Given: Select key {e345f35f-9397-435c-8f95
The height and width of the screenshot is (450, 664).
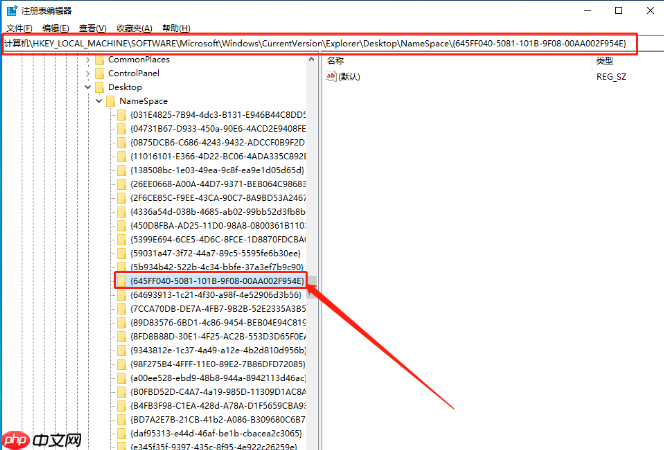Looking at the screenshot, I should (x=216, y=446).
